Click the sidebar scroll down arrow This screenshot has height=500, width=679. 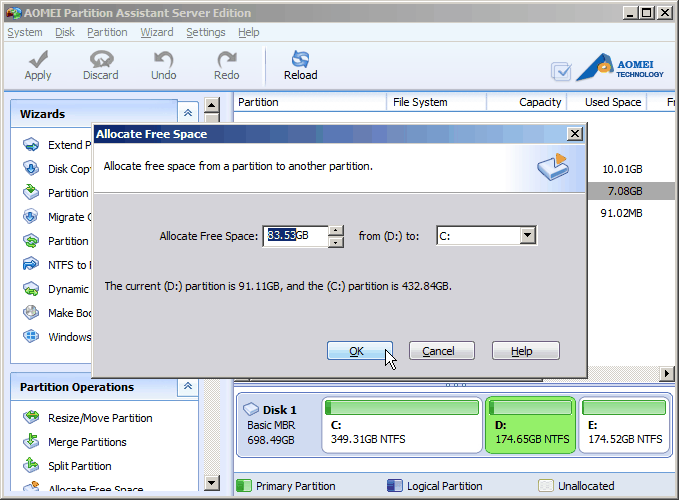pyautogui.click(x=211, y=483)
